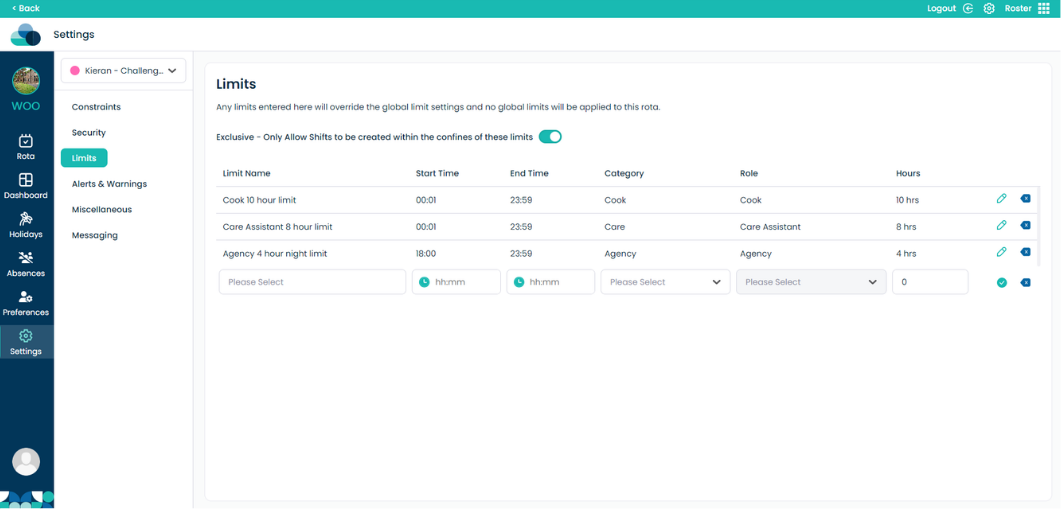Go to Absences in the sidebar
This screenshot has width=1061, height=509.
(x=26, y=265)
